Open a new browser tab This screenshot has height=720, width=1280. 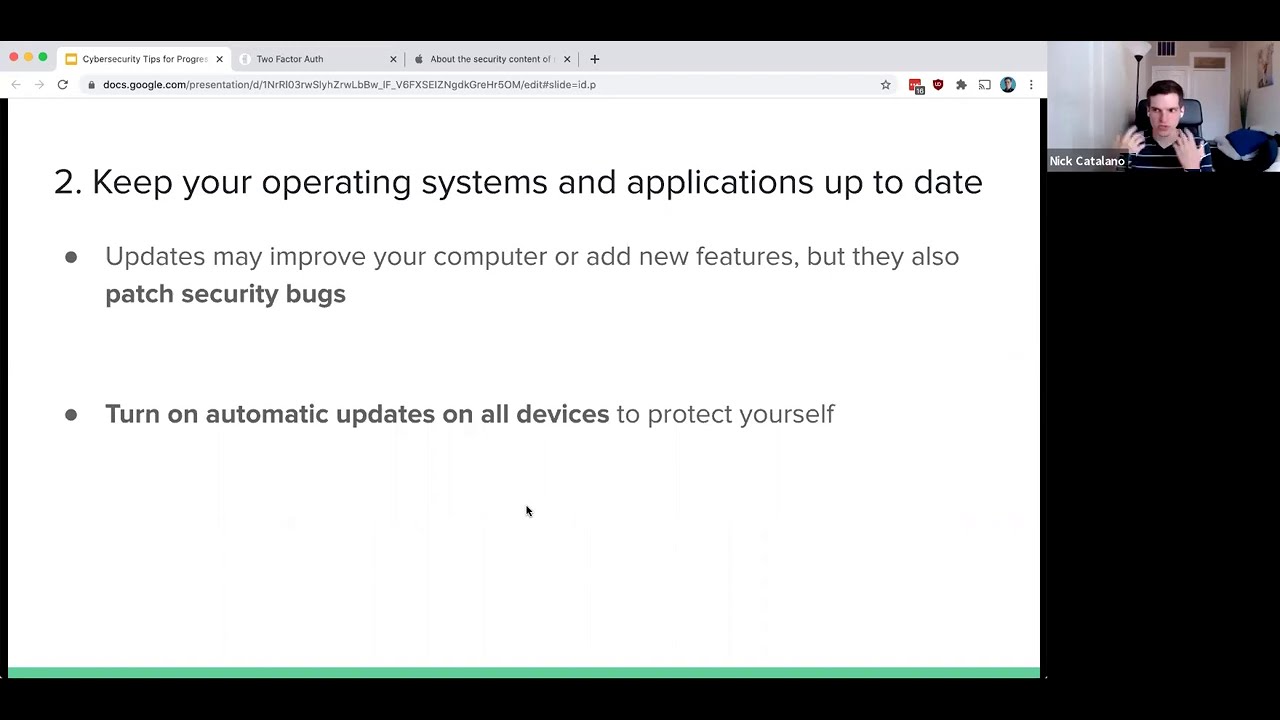pyautogui.click(x=594, y=59)
